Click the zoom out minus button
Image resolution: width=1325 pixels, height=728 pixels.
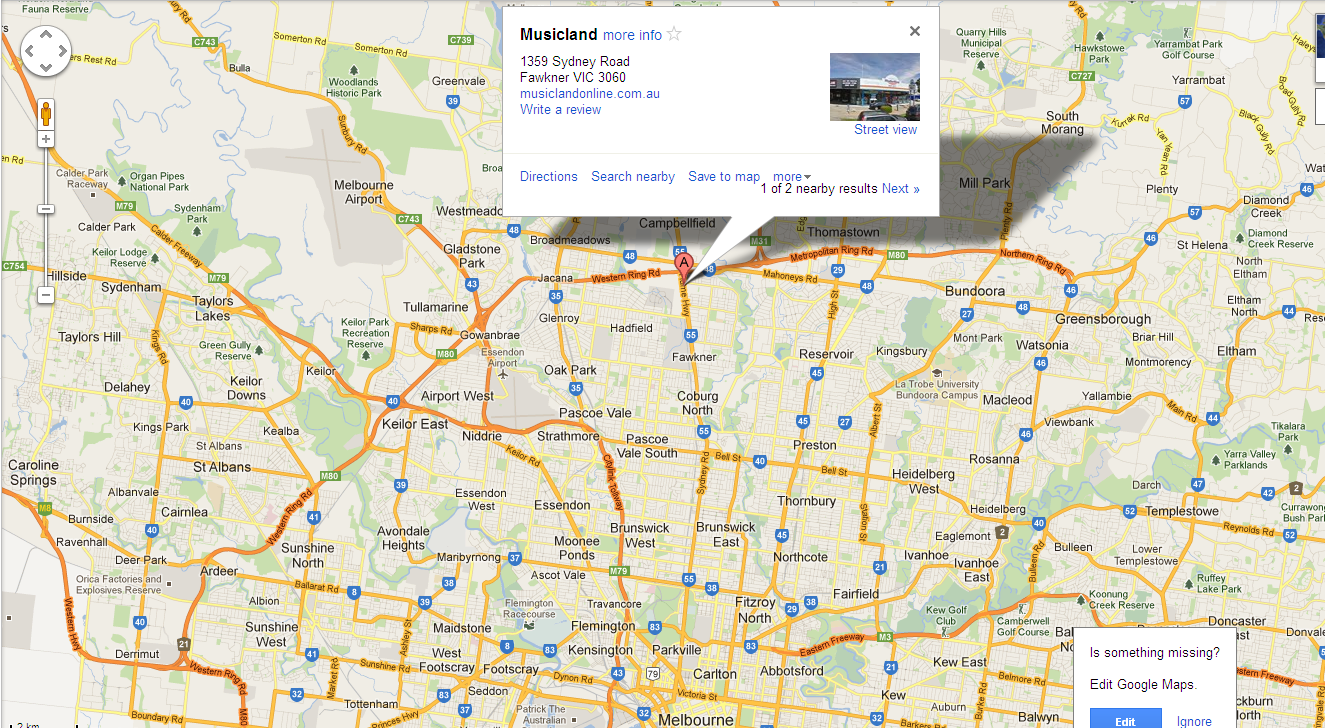45,295
